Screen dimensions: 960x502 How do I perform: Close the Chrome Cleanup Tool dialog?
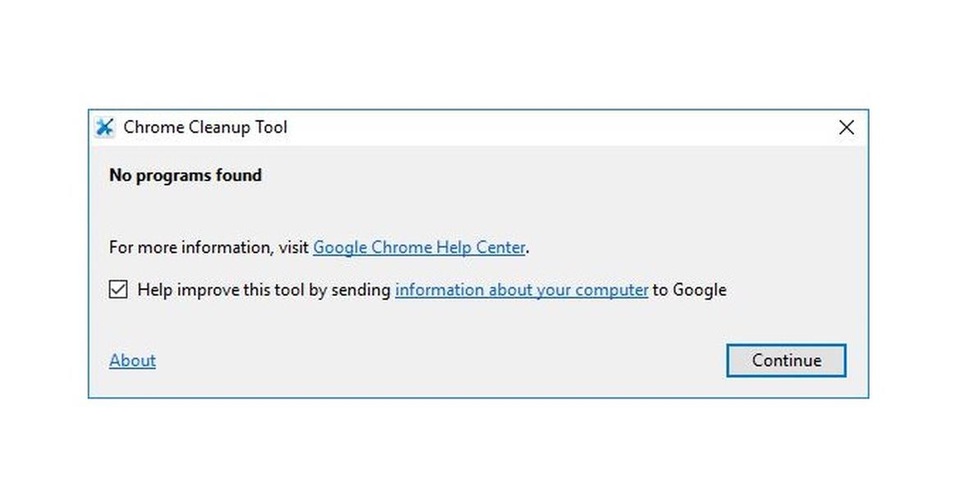tap(846, 127)
